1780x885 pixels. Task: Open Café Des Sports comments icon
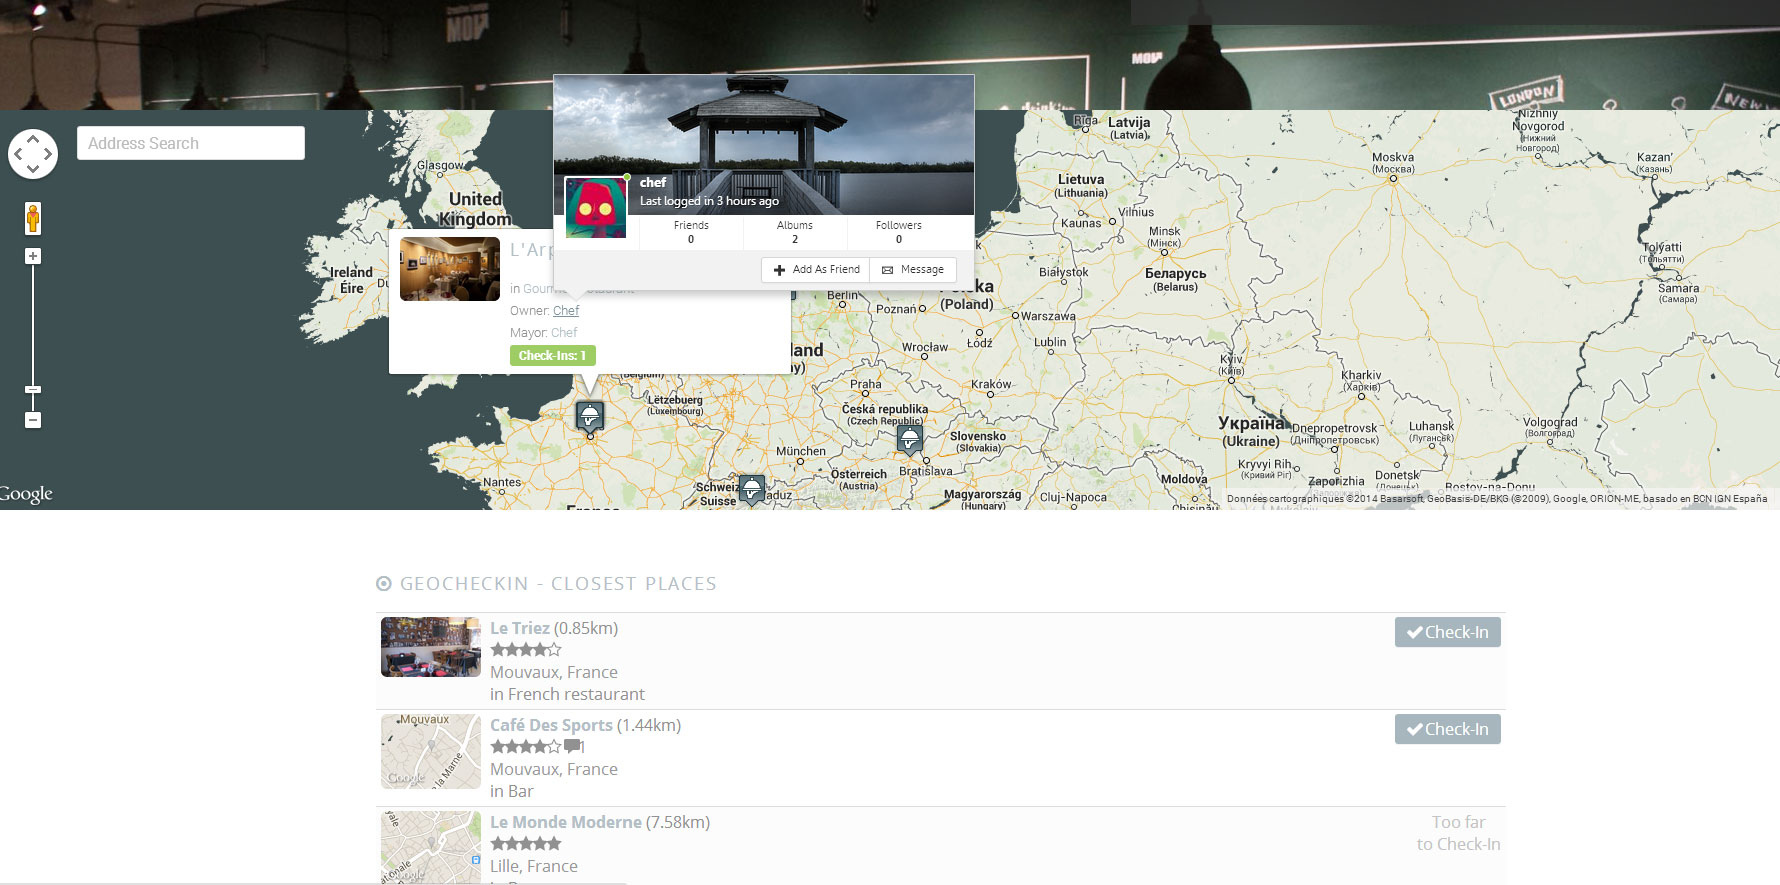pos(574,746)
